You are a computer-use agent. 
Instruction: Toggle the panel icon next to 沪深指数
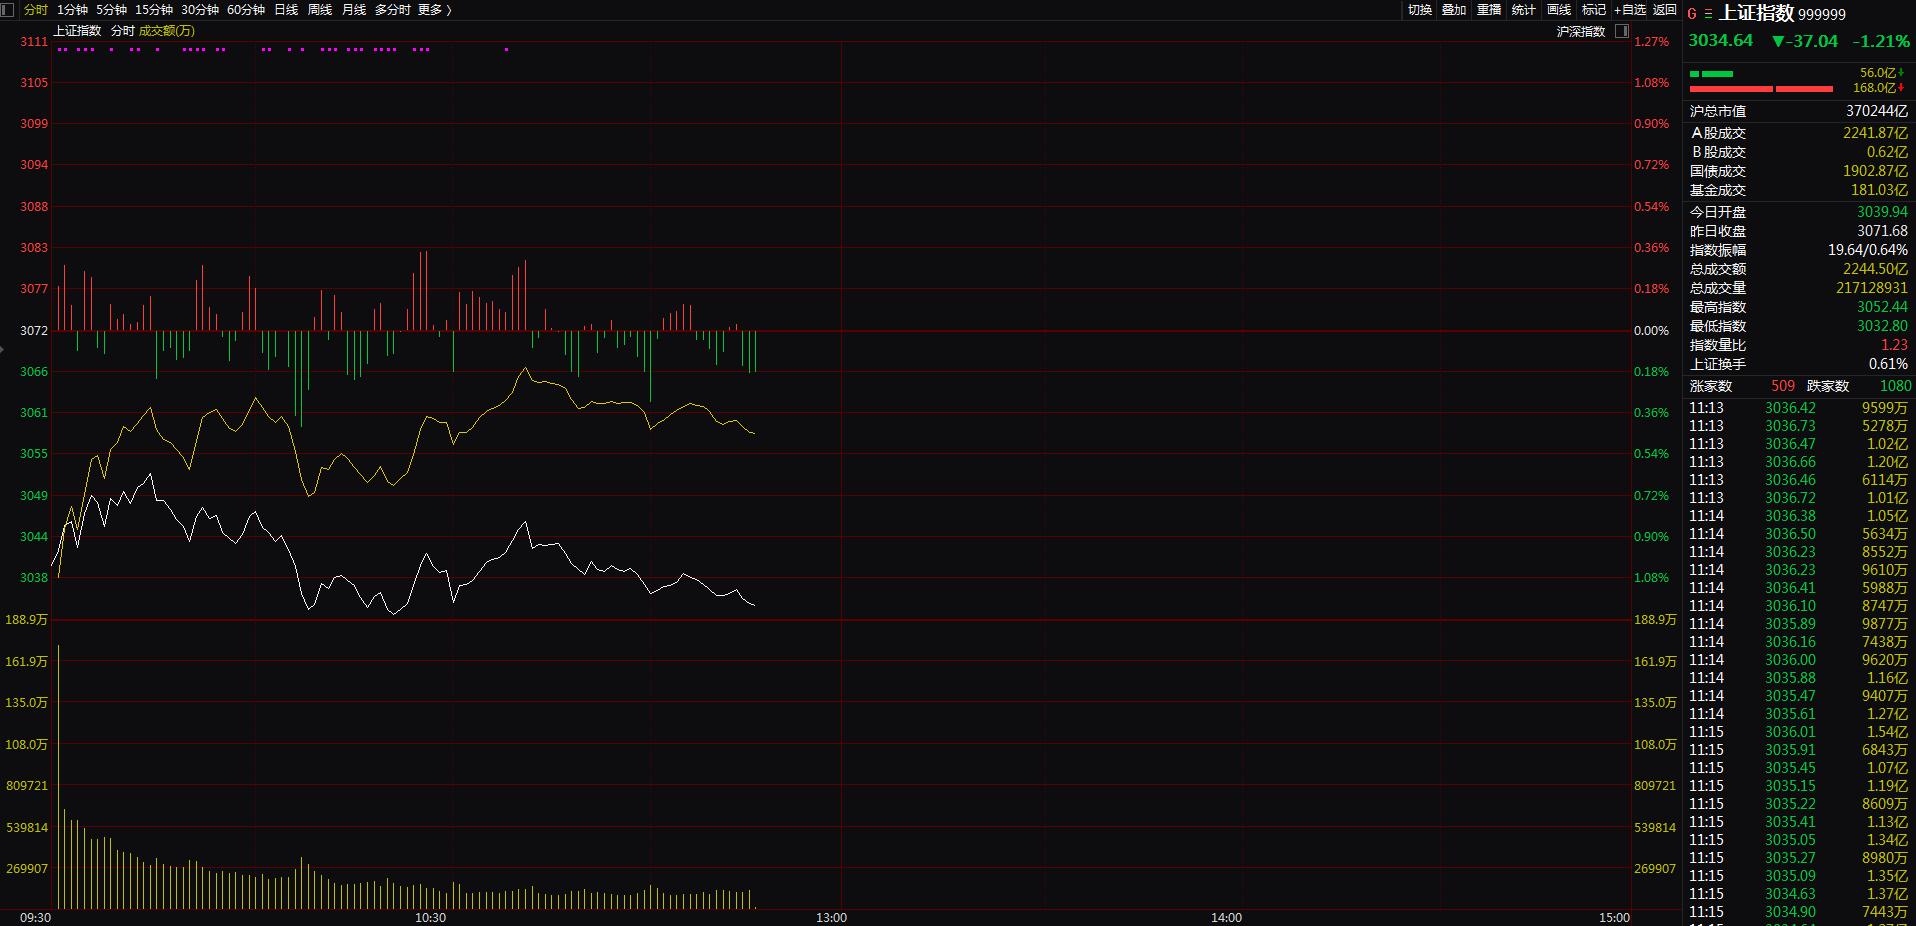click(x=1622, y=31)
